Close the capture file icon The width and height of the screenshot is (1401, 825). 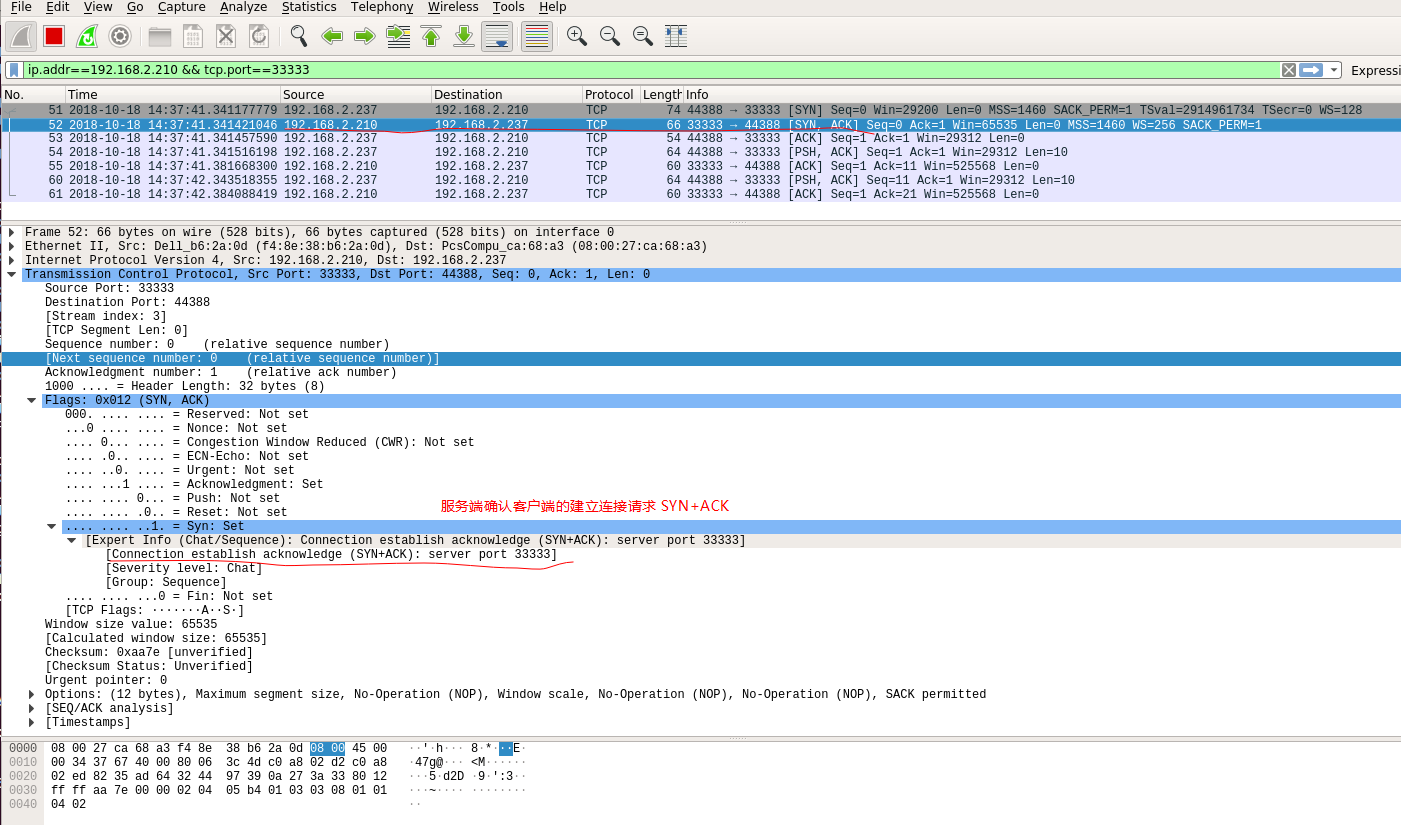(226, 37)
